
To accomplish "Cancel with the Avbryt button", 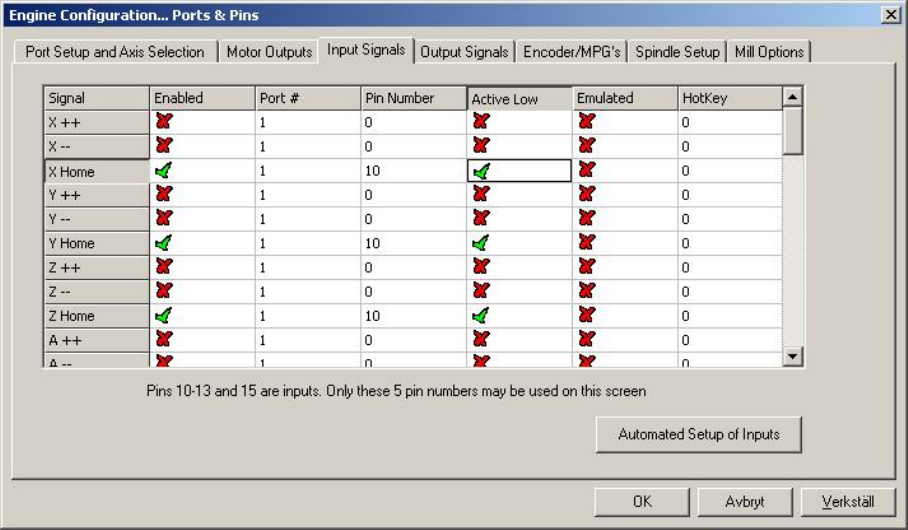I will 745,502.
